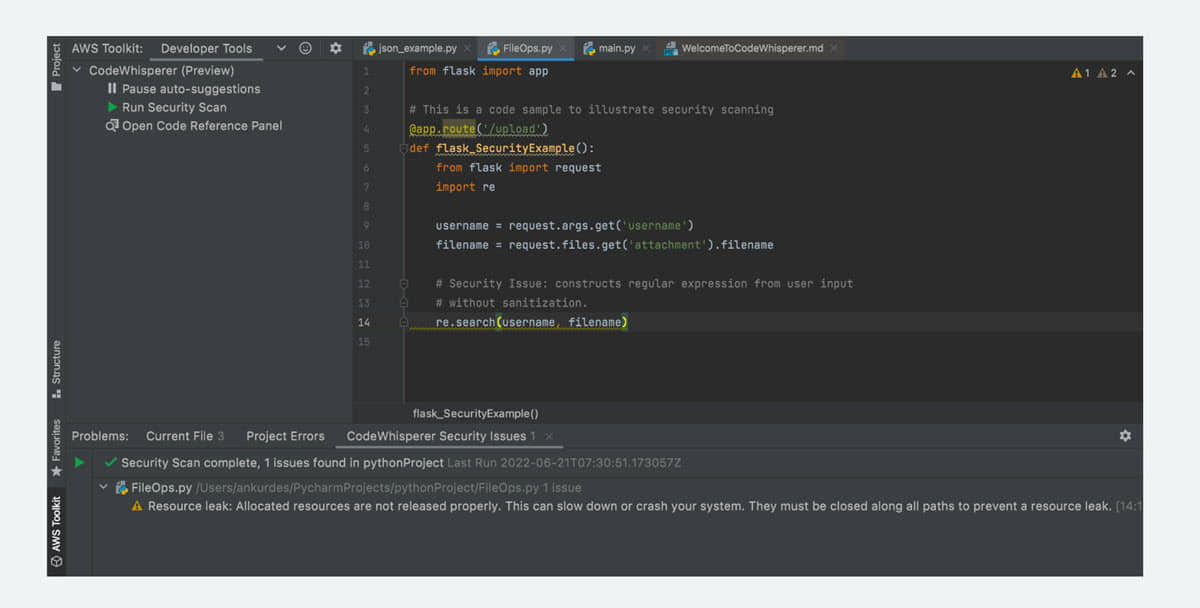Switch to json_example.py editor tab
1200x608 pixels.
click(418, 48)
